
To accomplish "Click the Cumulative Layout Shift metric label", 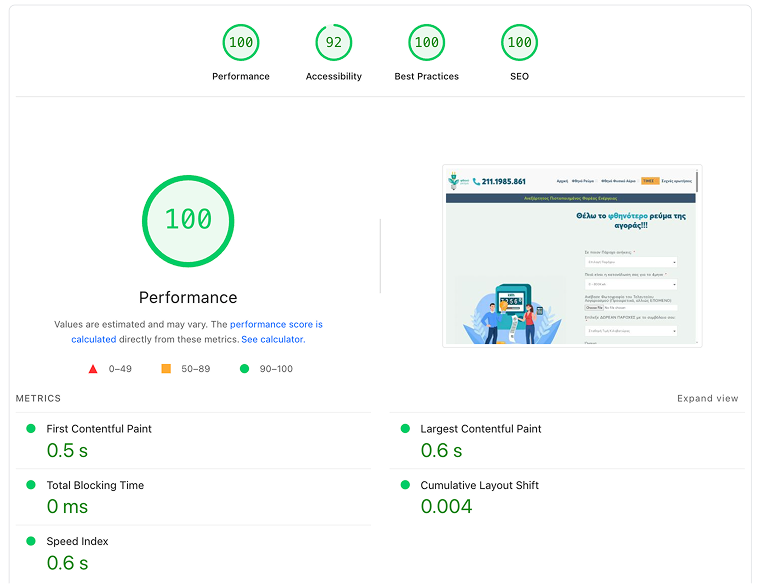I will pos(480,485).
